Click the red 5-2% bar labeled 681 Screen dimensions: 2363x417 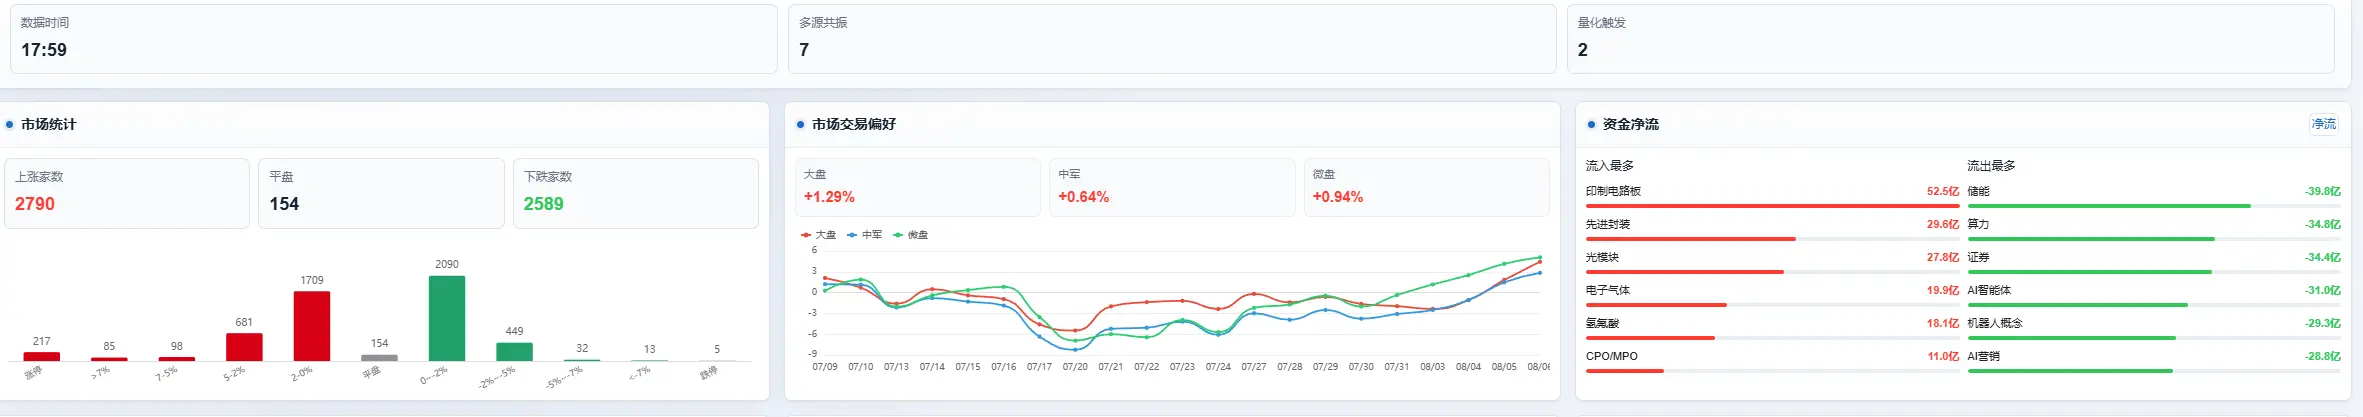pyautogui.click(x=244, y=347)
